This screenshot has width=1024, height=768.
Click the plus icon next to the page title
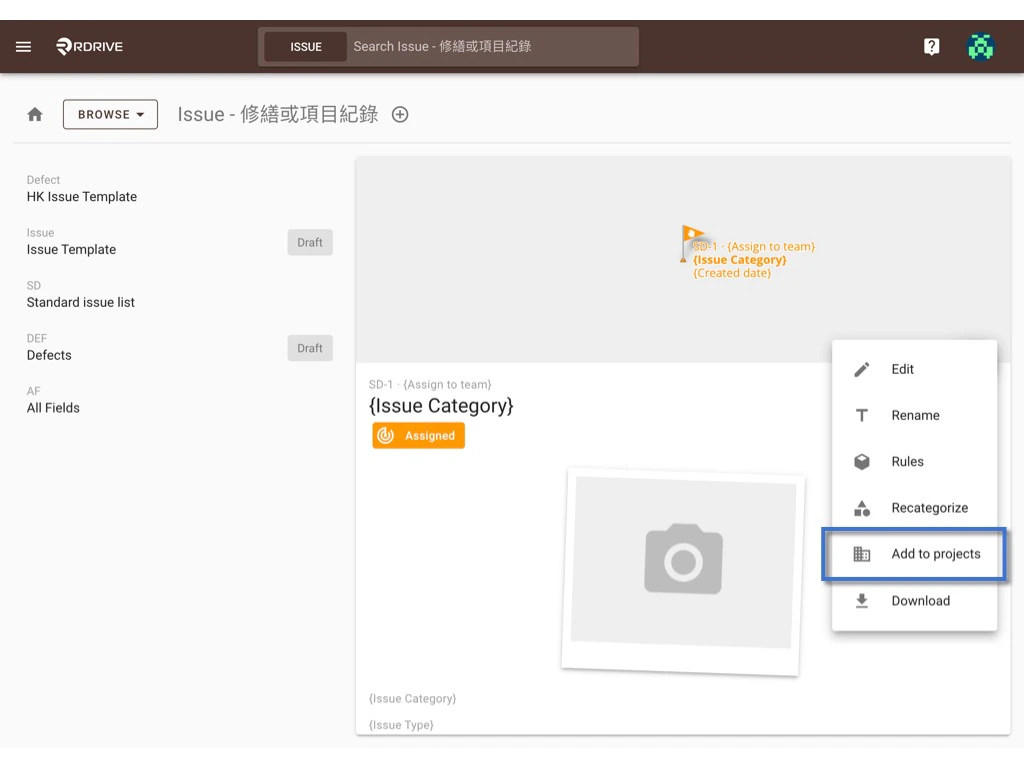[399, 114]
